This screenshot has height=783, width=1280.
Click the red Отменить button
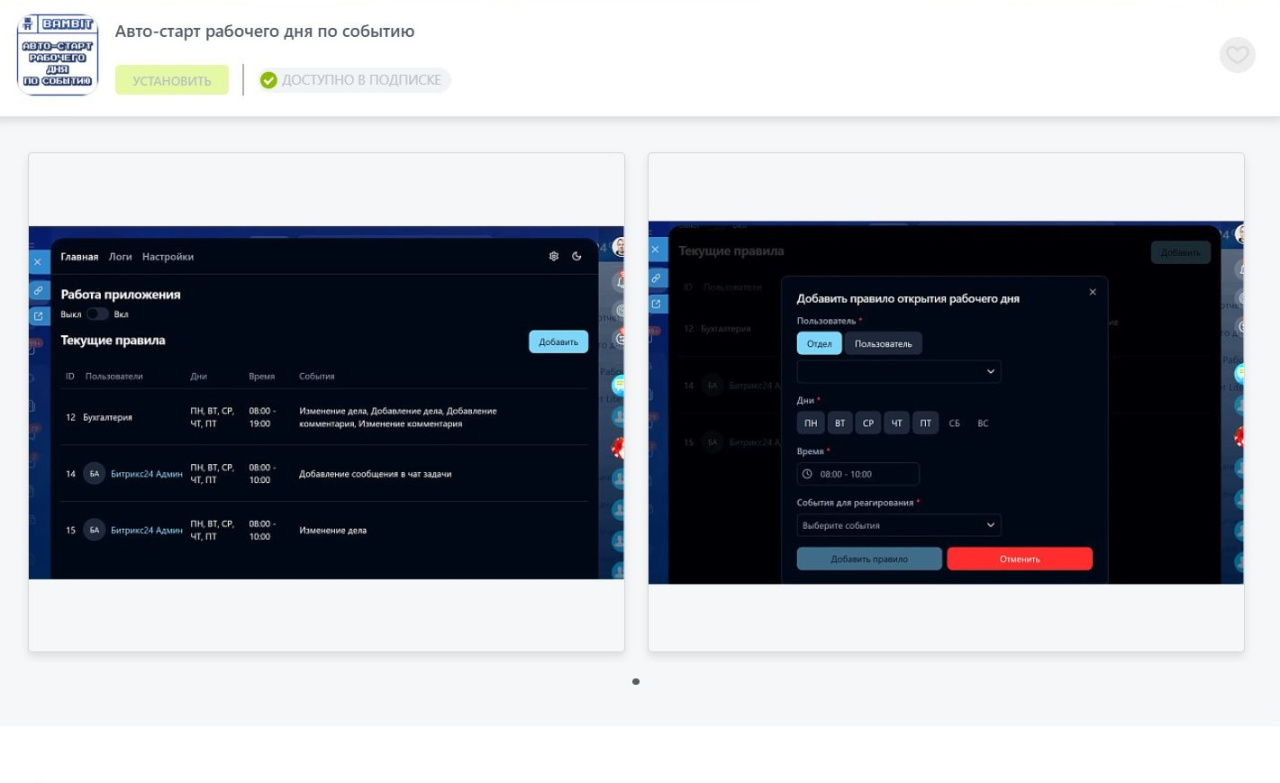click(x=1019, y=559)
